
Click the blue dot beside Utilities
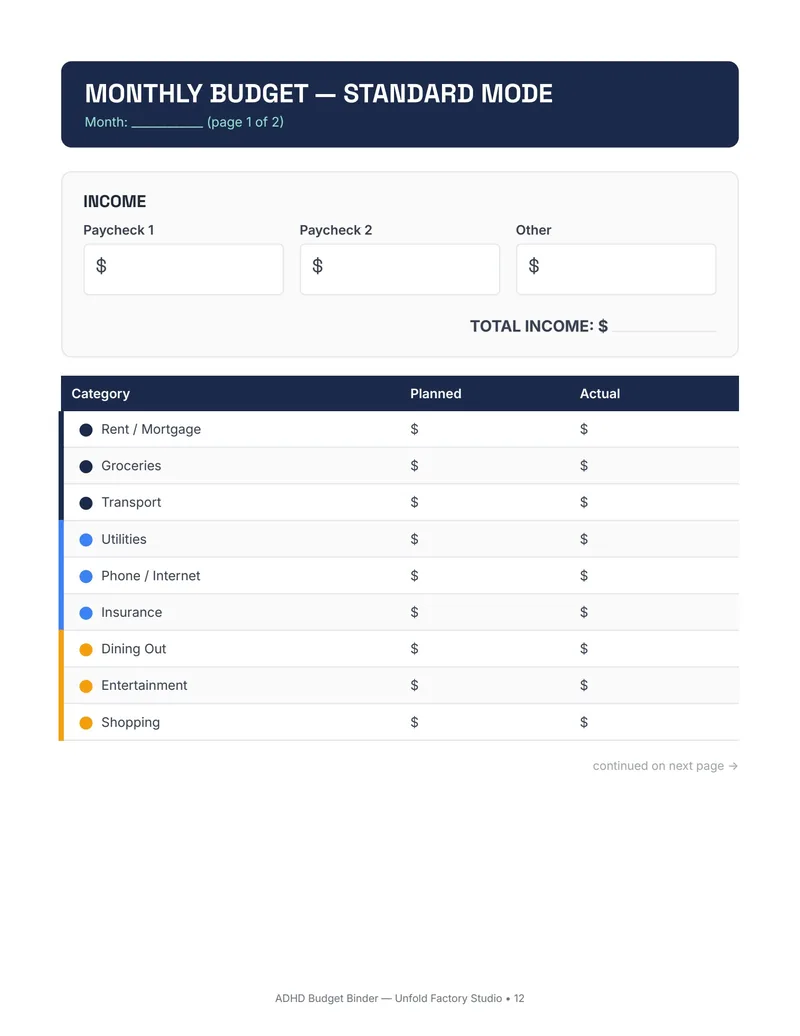(x=86, y=540)
